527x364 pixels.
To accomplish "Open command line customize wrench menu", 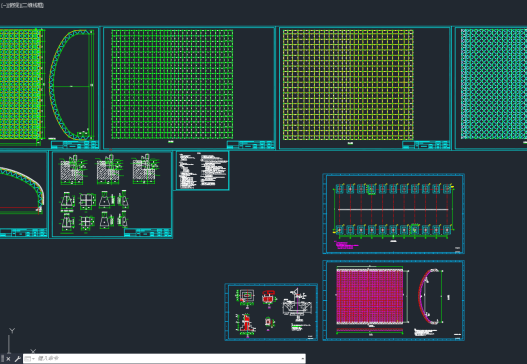I will pyautogui.click(x=17, y=359).
